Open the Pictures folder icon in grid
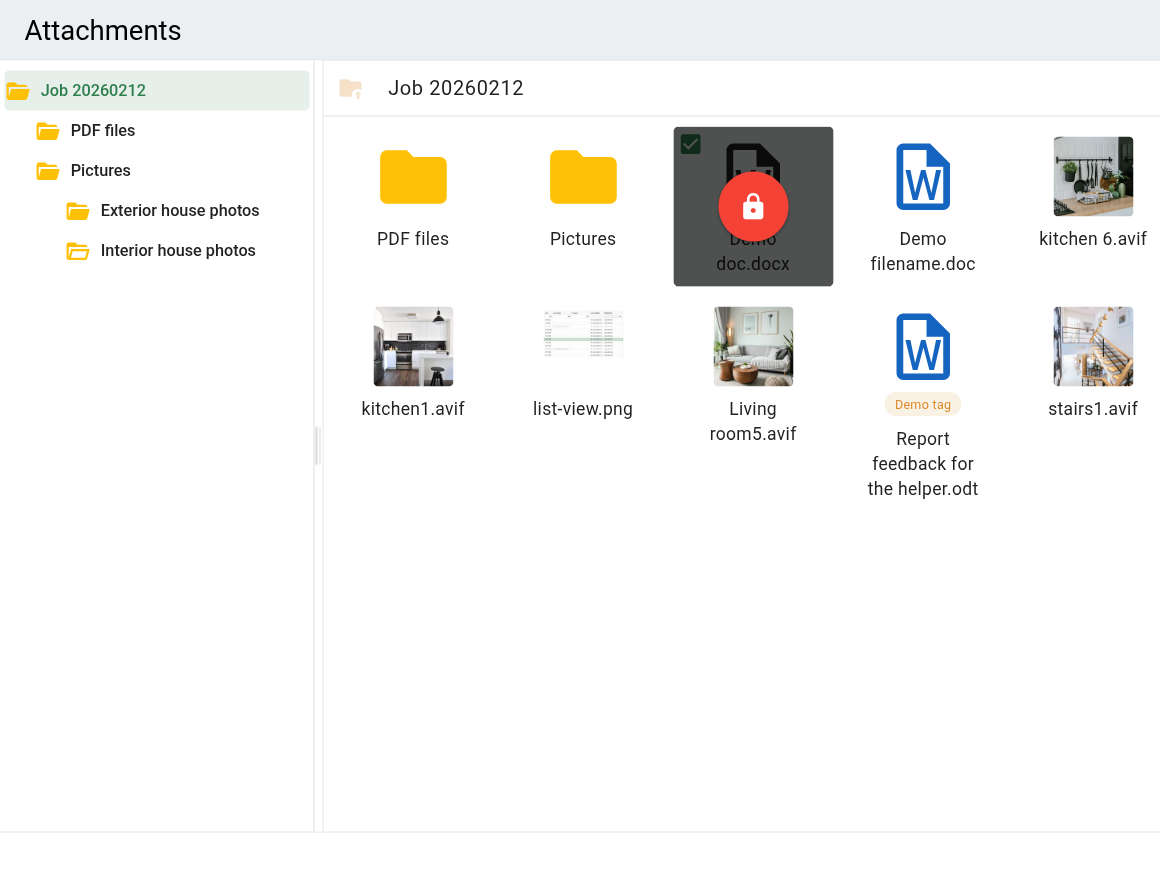 583,177
